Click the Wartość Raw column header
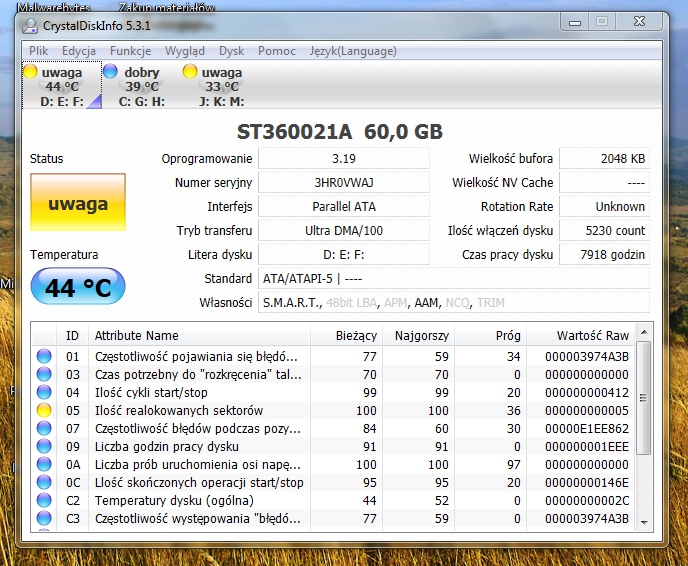The image size is (688, 566). coord(581,336)
